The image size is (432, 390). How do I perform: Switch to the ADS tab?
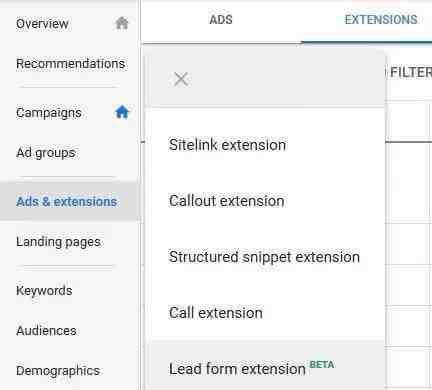point(221,20)
